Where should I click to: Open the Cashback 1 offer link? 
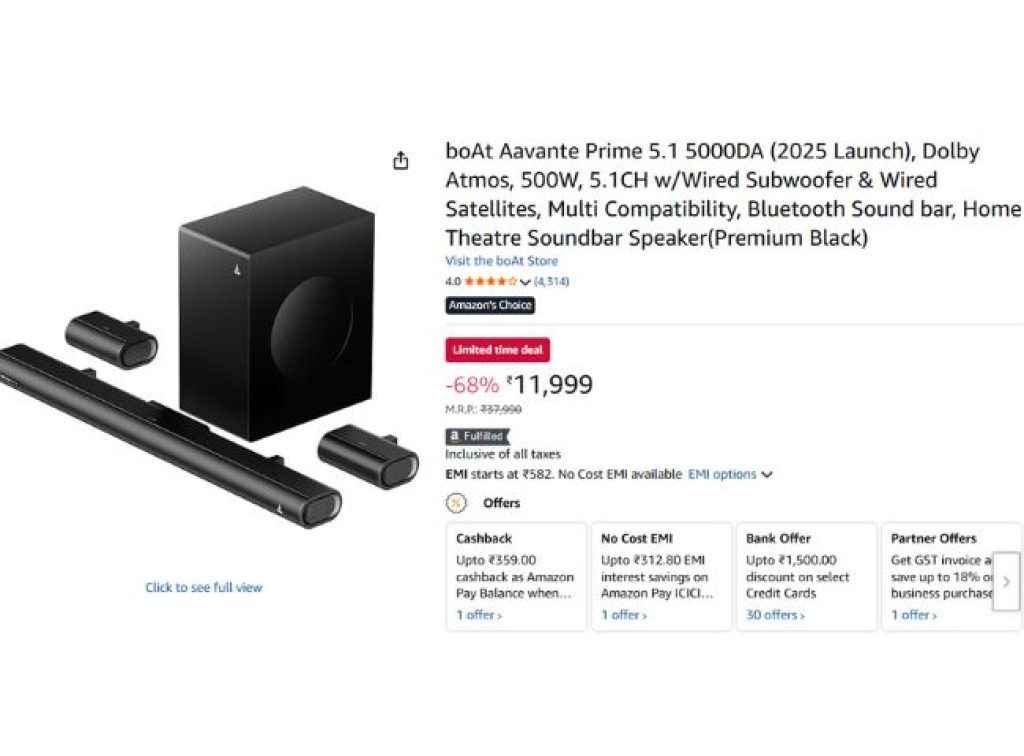click(x=479, y=615)
